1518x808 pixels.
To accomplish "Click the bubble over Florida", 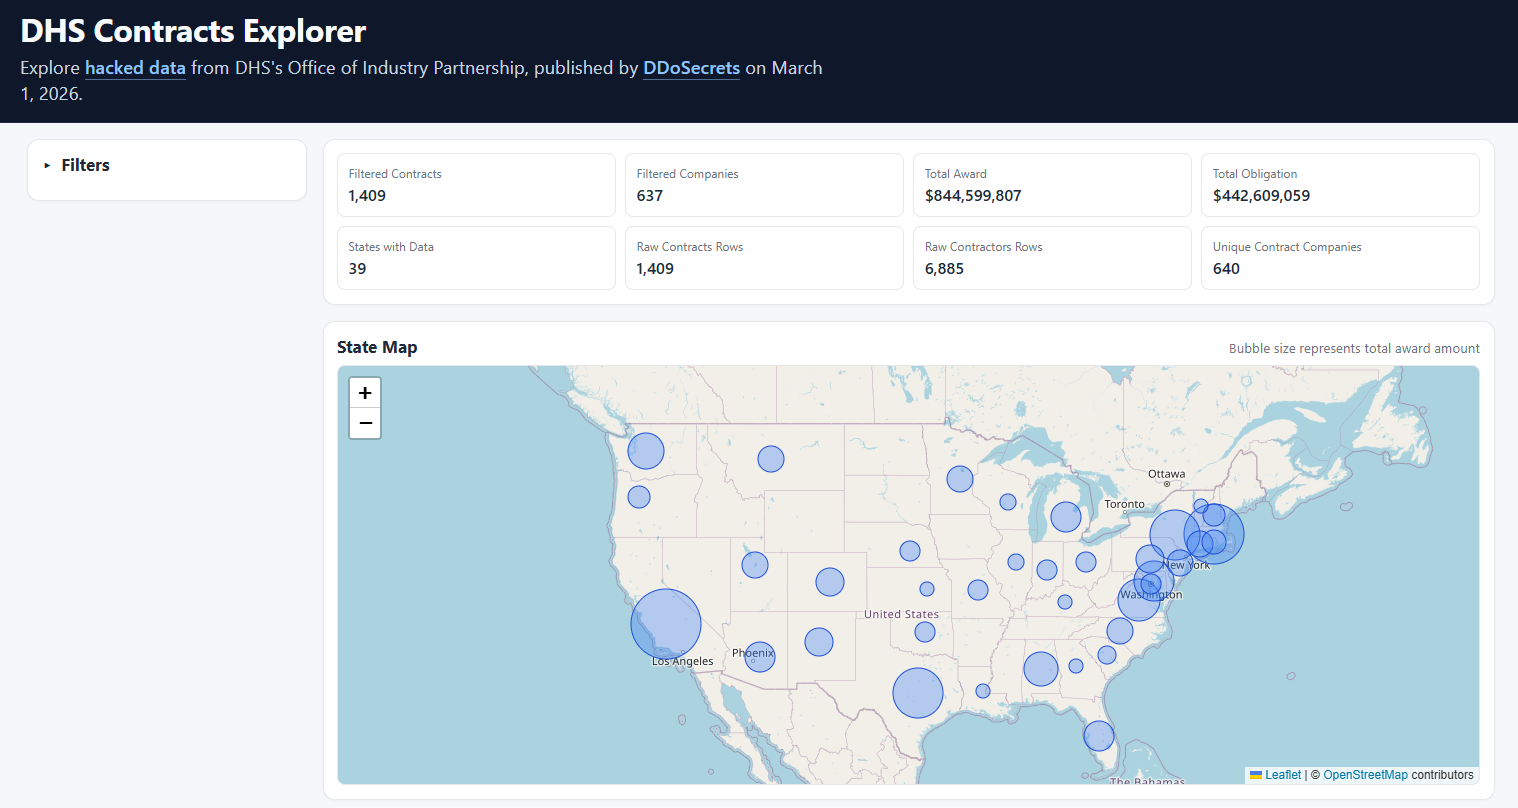I will click(x=1098, y=736).
